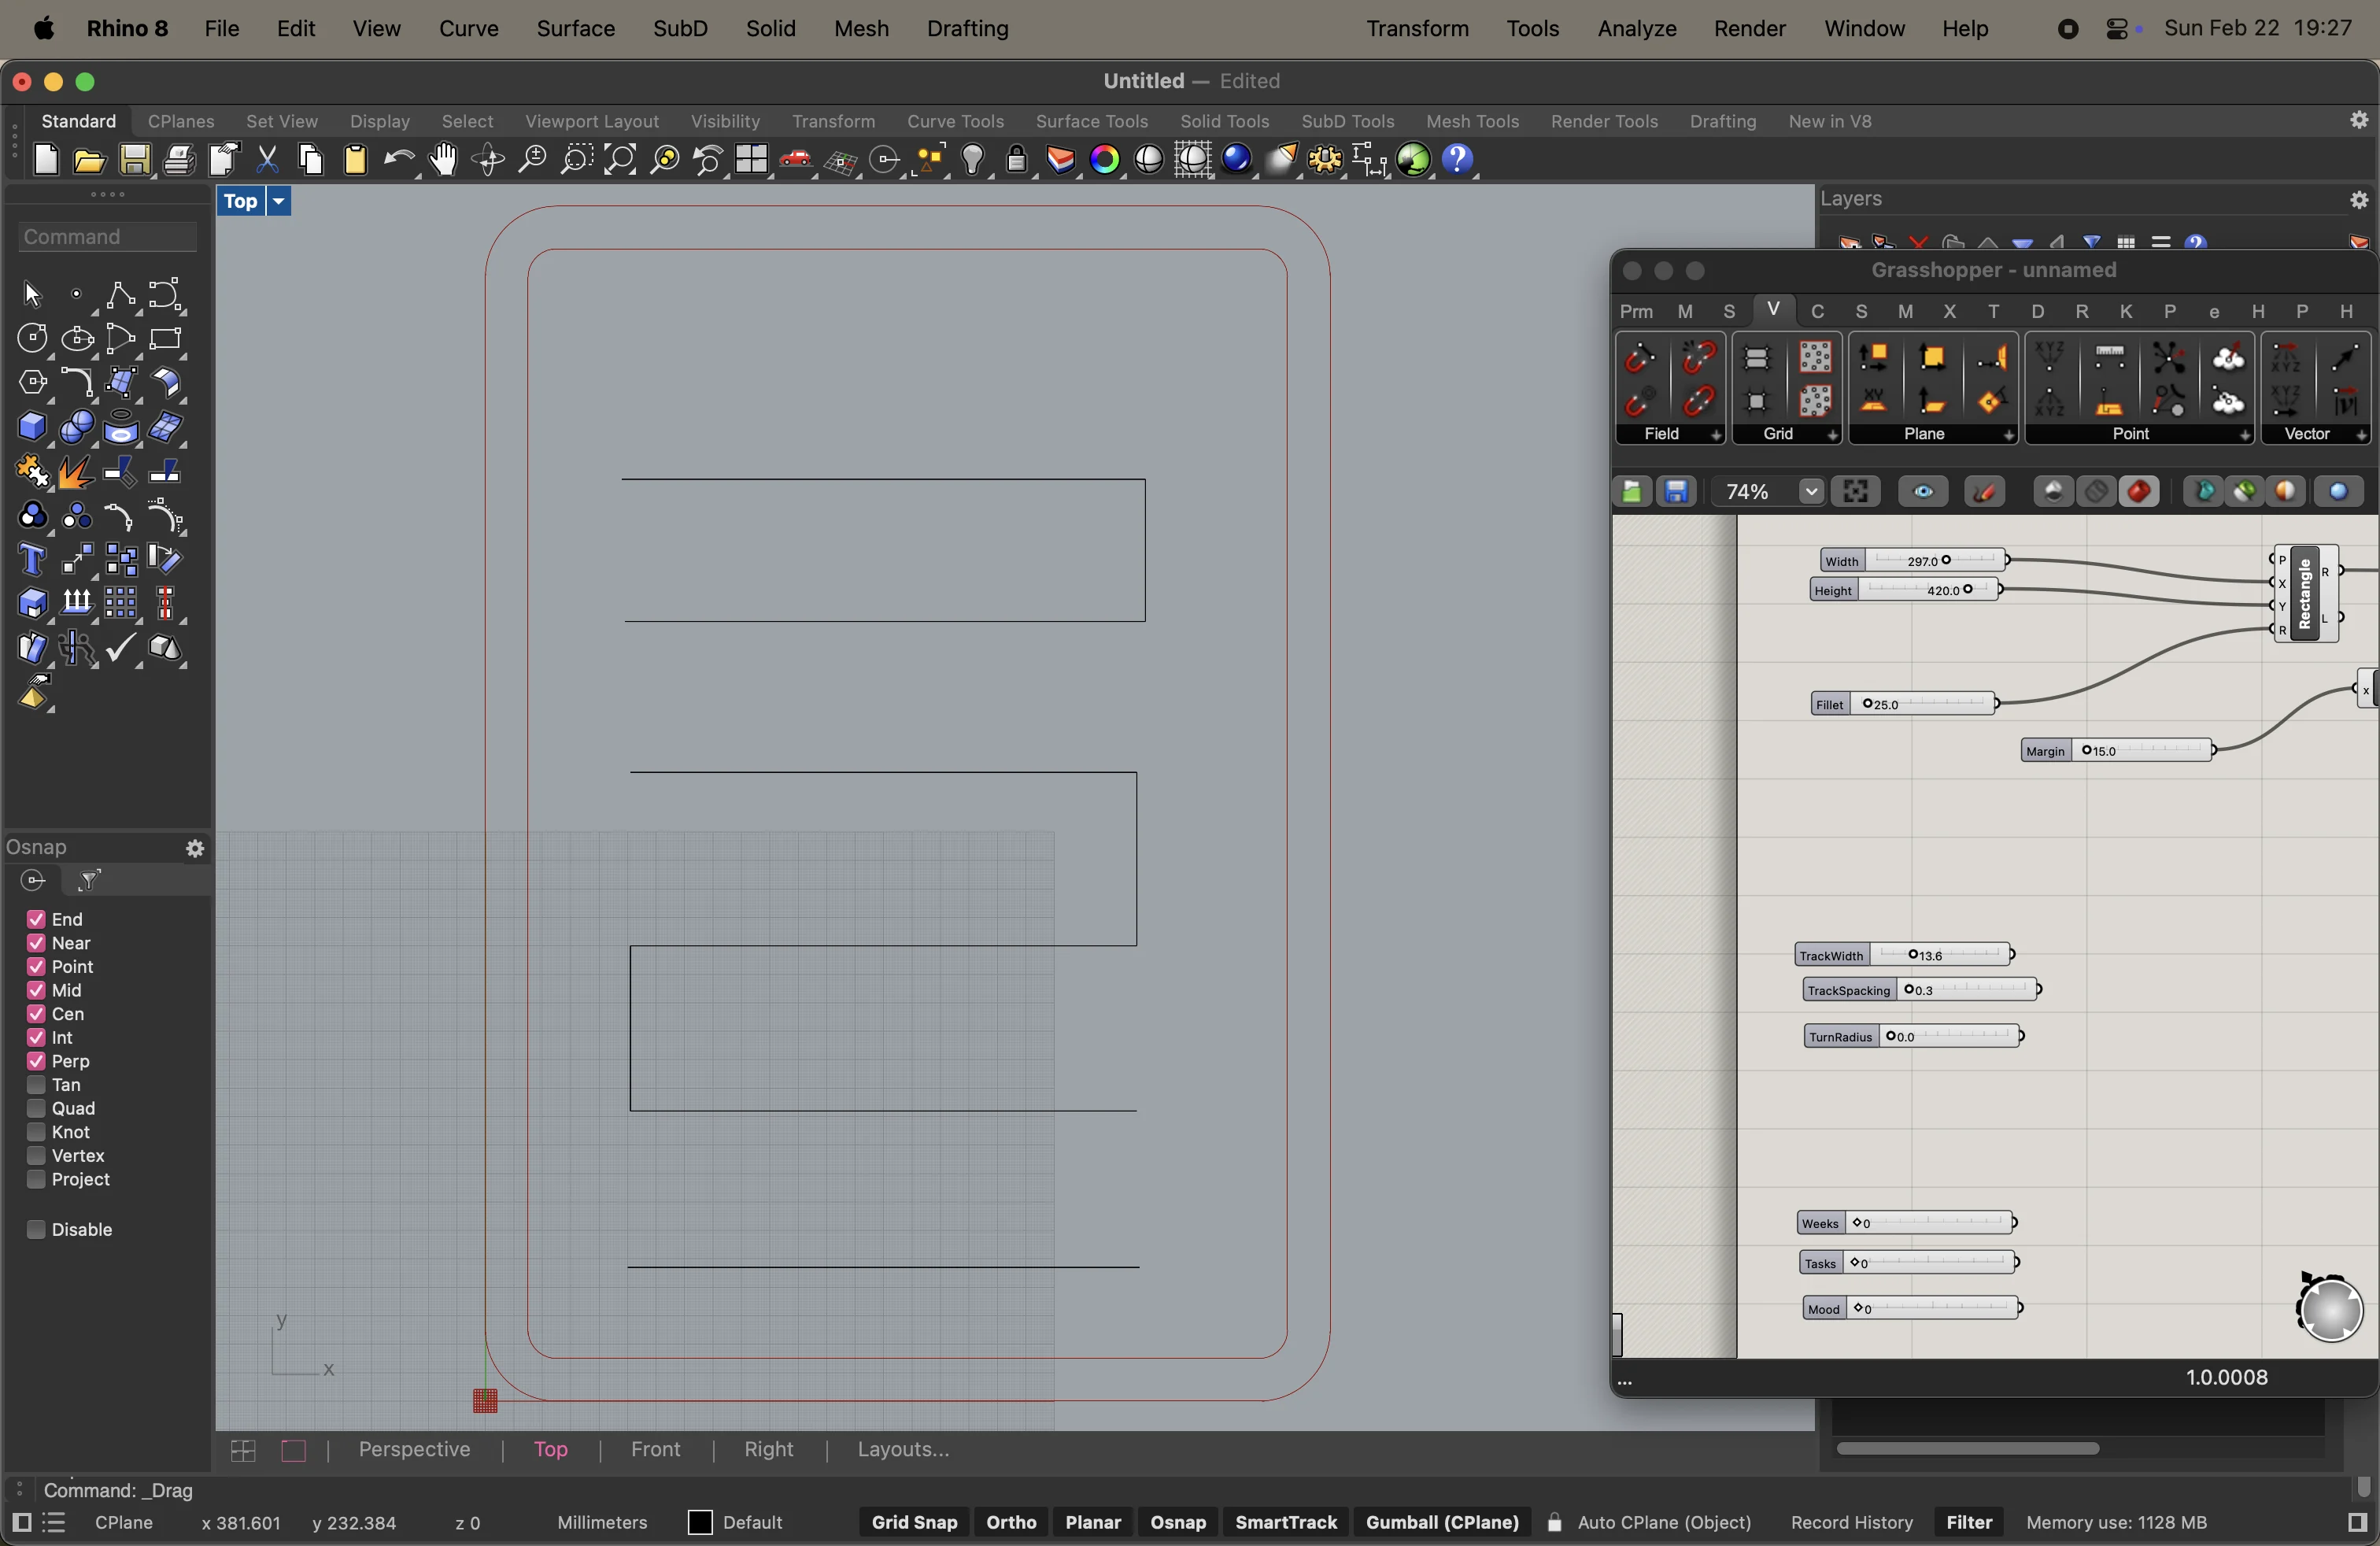The image size is (2380, 1546).
Task: Click the Perspective viewport tab
Action: point(414,1449)
